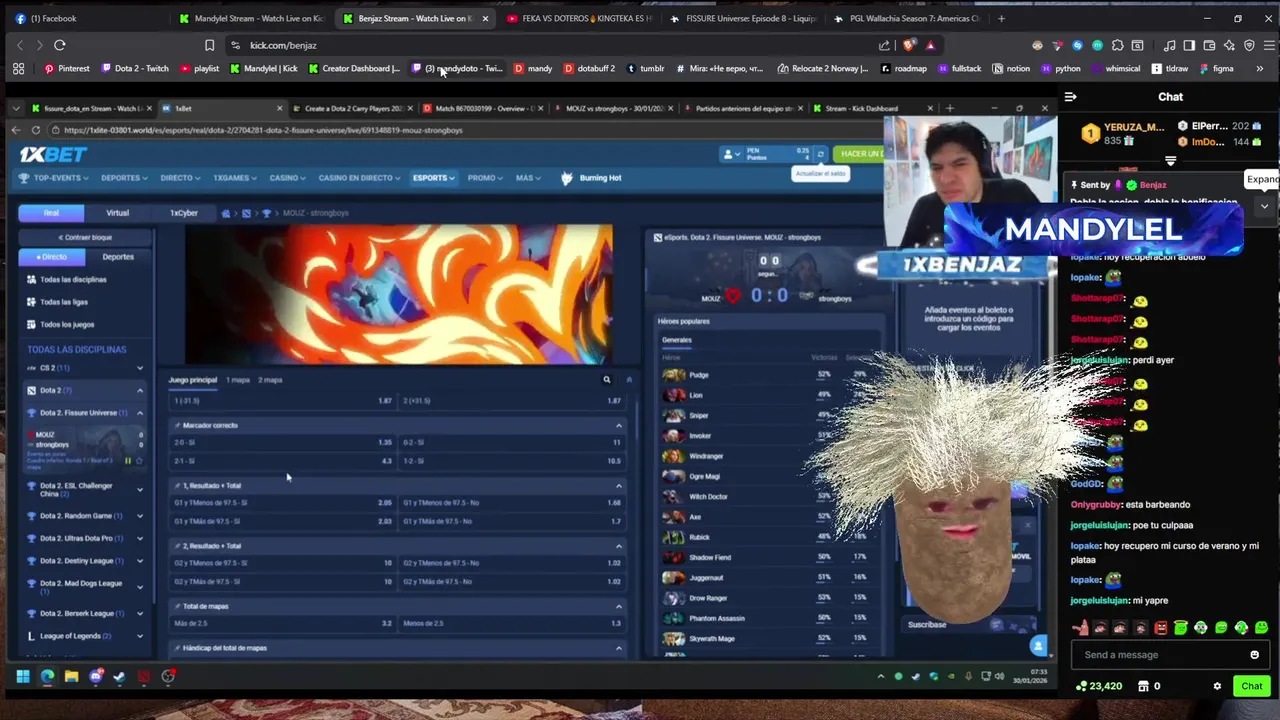Collapse Total de mapas betting section

coord(618,607)
